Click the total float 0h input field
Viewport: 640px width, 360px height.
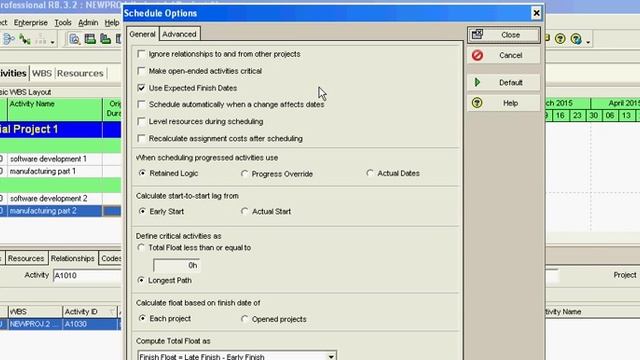click(176, 265)
